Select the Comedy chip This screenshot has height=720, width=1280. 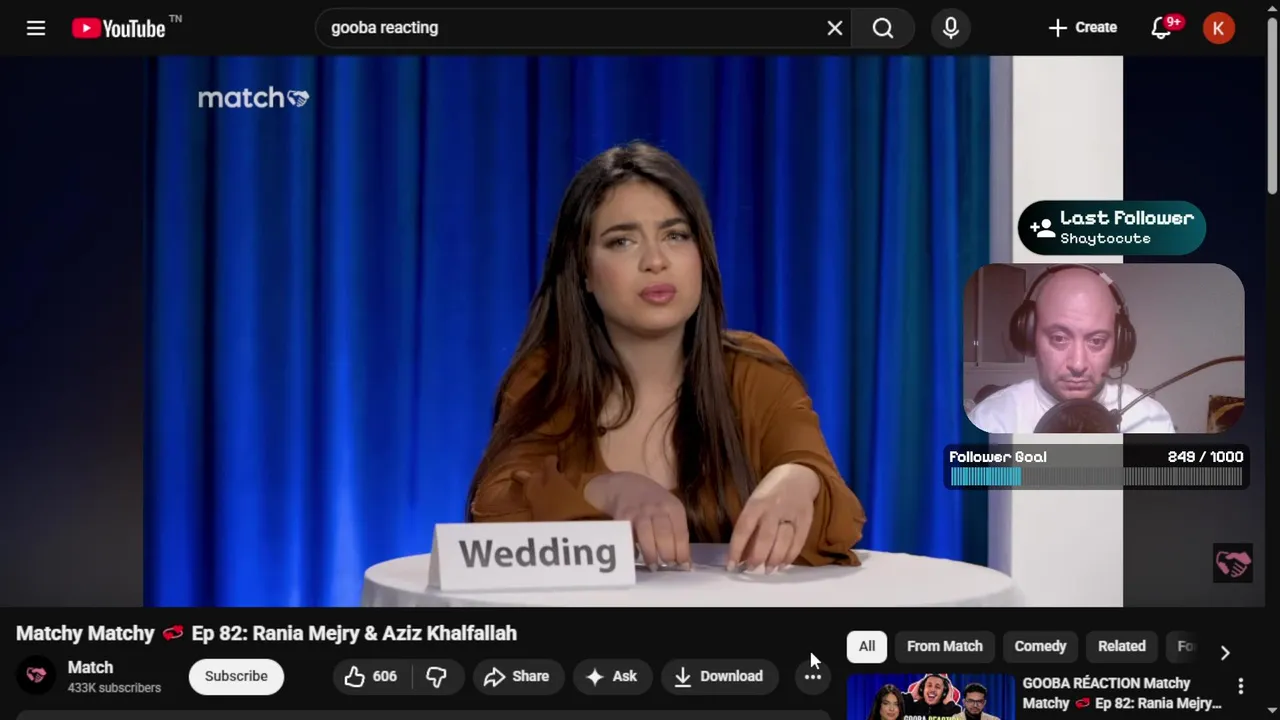(x=1040, y=646)
